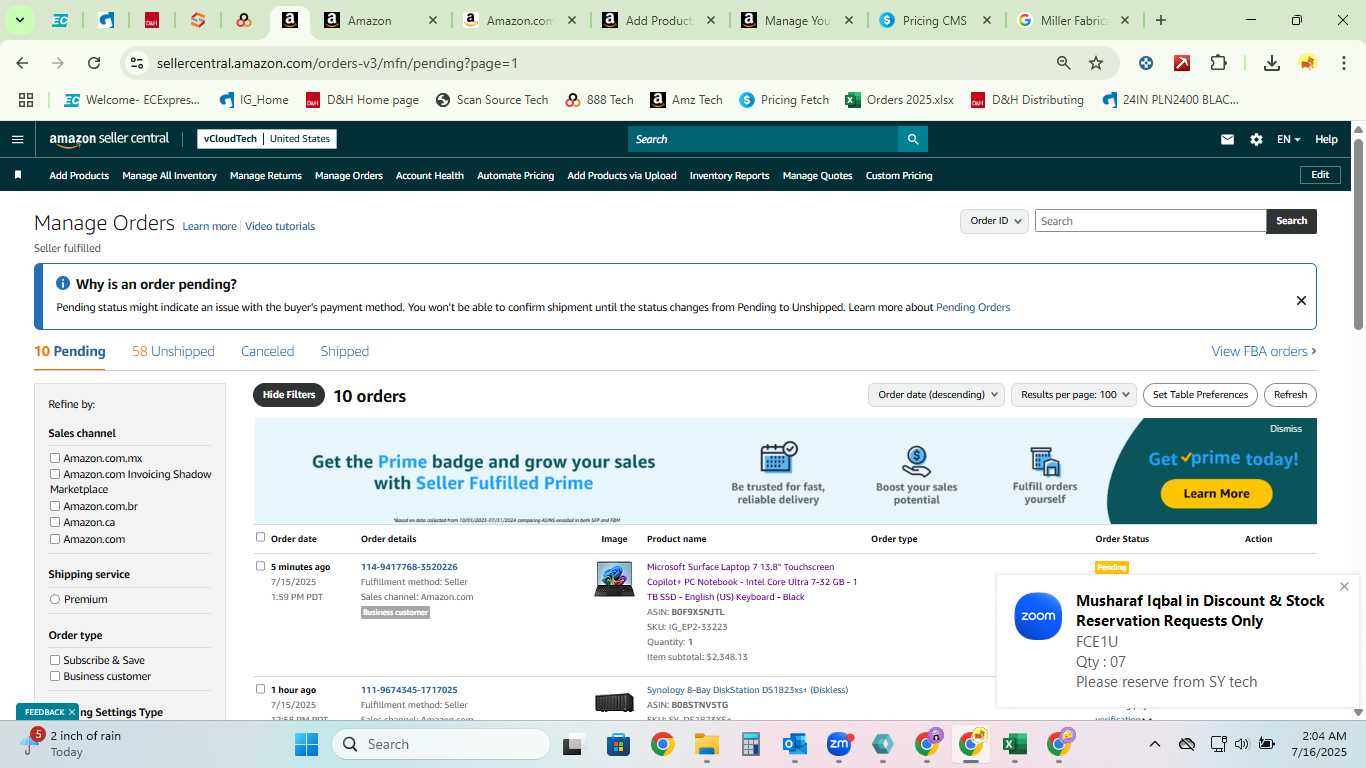Close the 'Why is an order pending' banner
This screenshot has width=1366, height=768.
1301,300
